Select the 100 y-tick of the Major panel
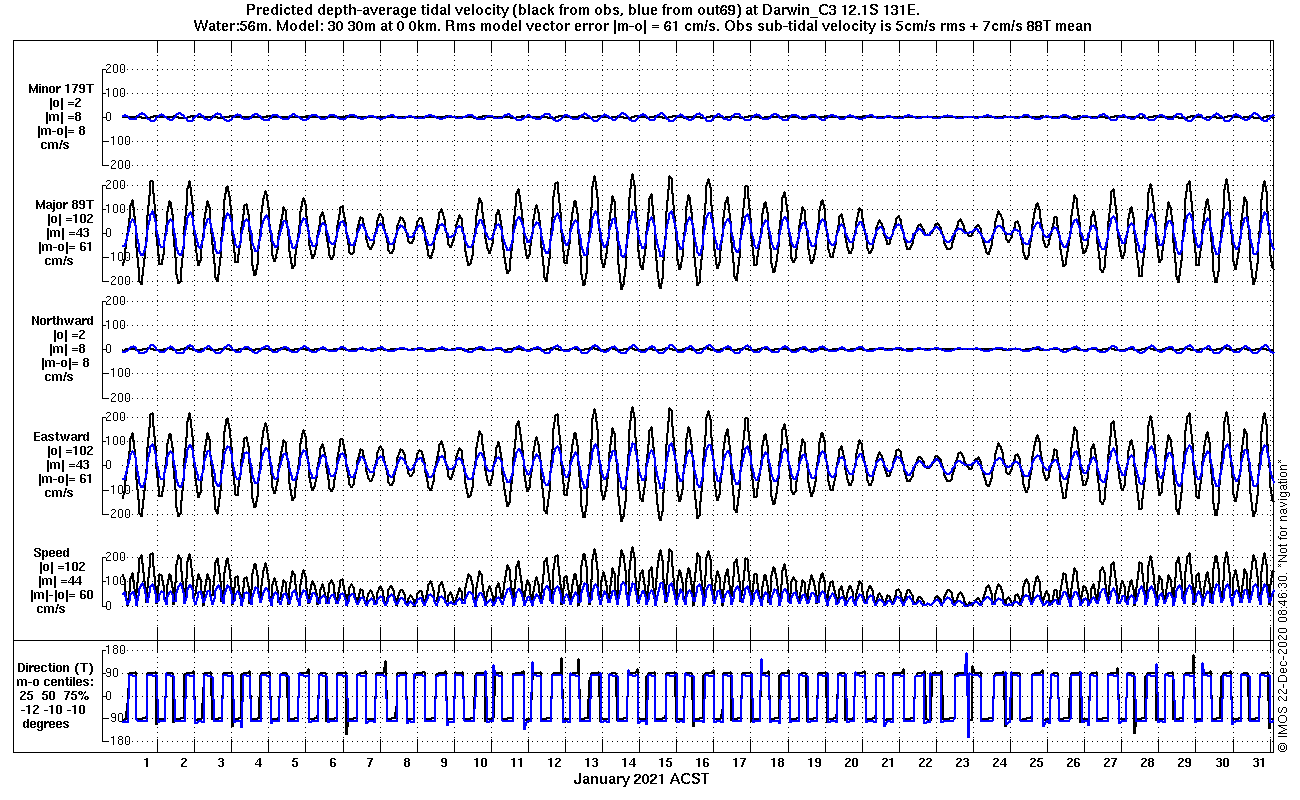 pyautogui.click(x=114, y=208)
